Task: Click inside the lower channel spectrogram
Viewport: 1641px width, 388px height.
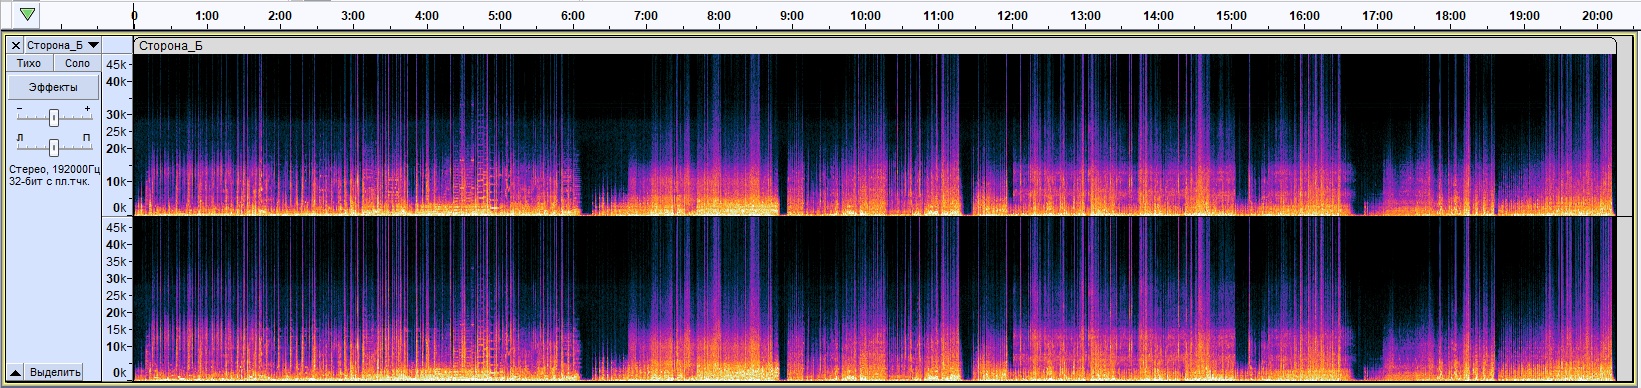Action: (874, 299)
